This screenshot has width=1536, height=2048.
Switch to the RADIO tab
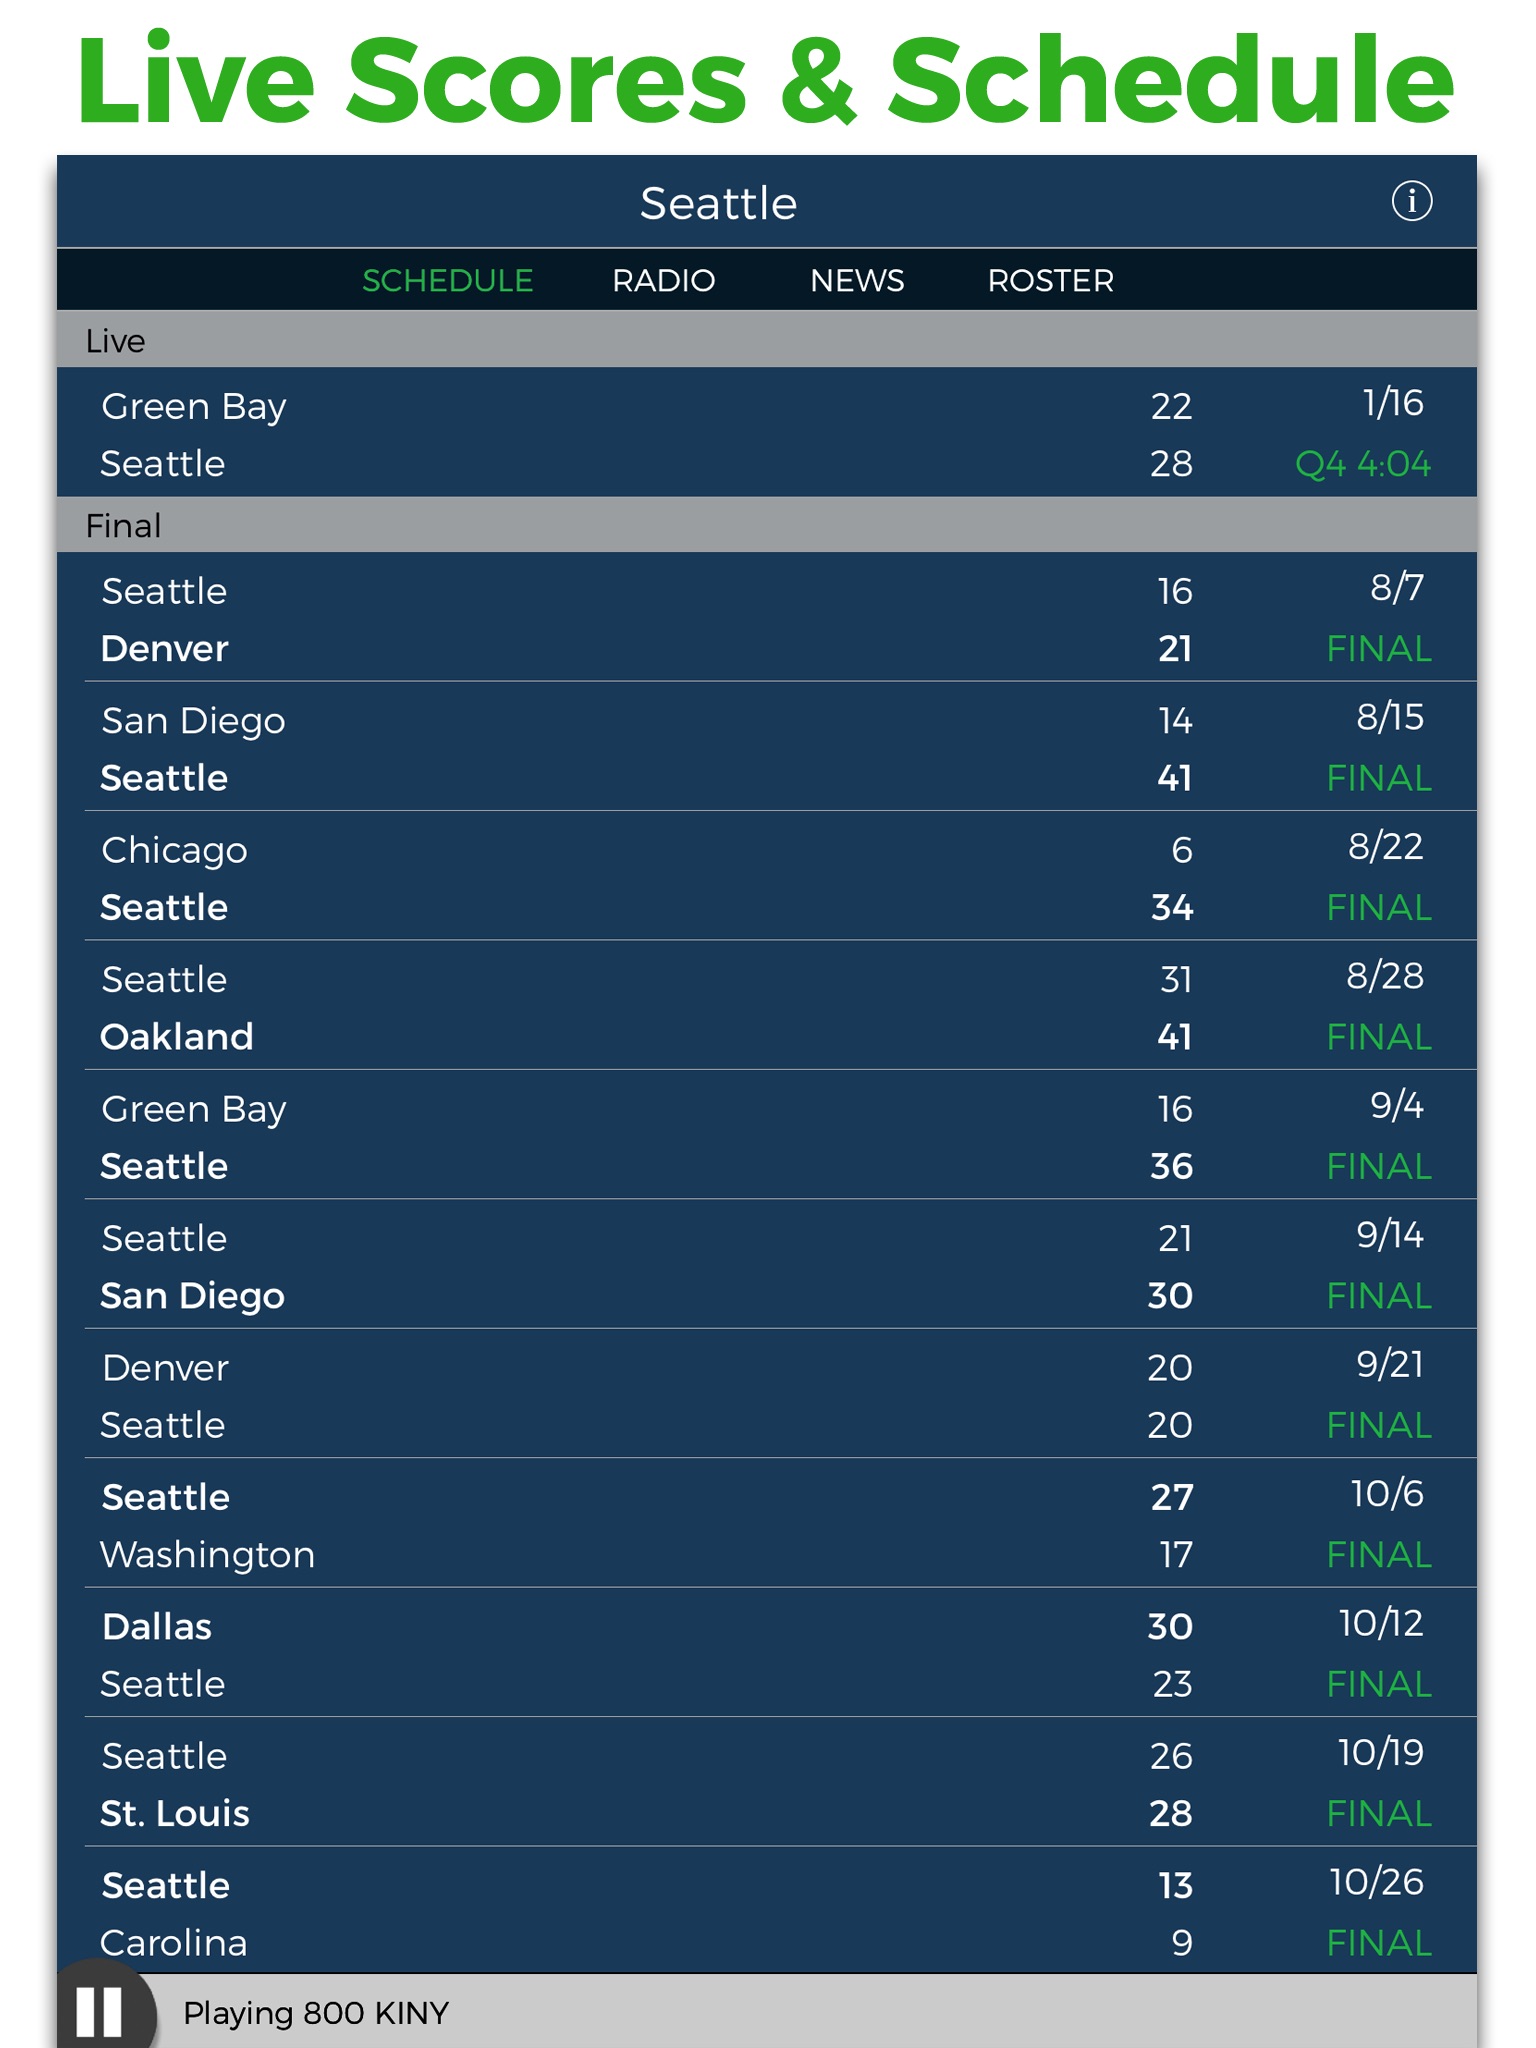[x=663, y=281]
